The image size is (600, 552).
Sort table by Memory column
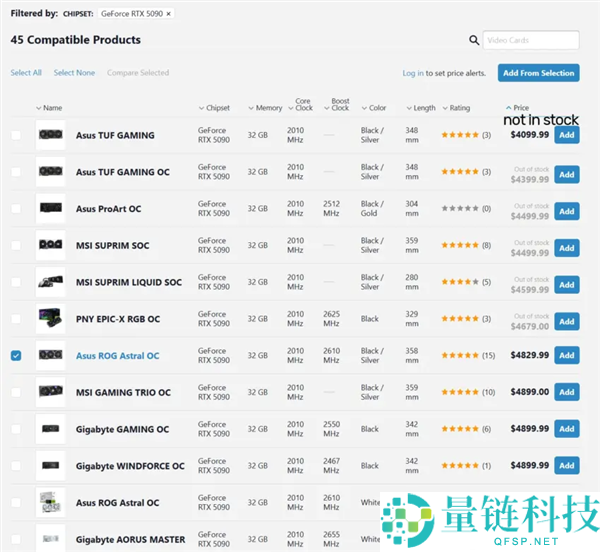(265, 108)
